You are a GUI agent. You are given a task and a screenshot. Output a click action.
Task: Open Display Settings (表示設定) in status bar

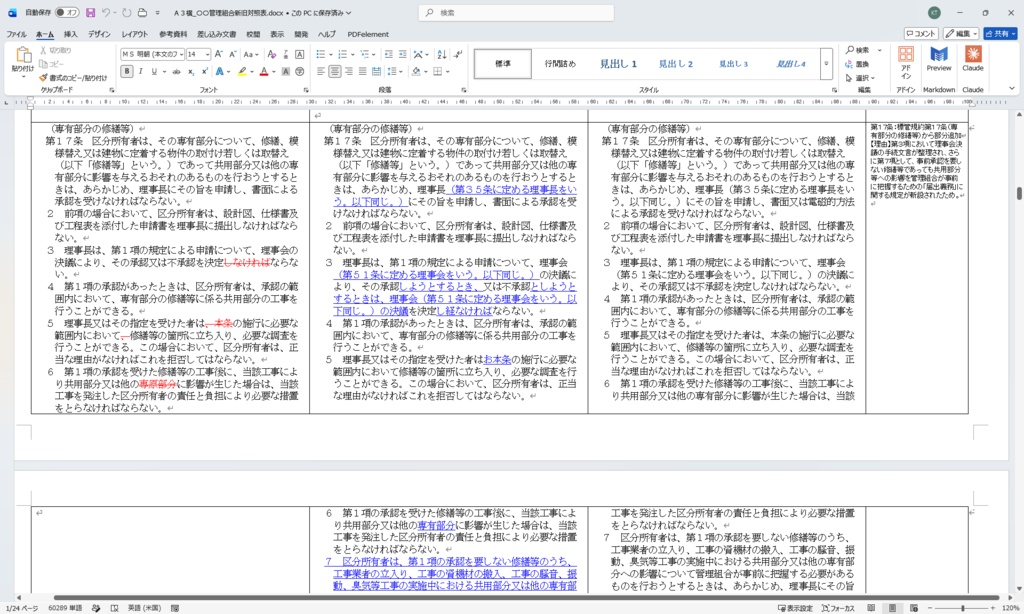795,608
